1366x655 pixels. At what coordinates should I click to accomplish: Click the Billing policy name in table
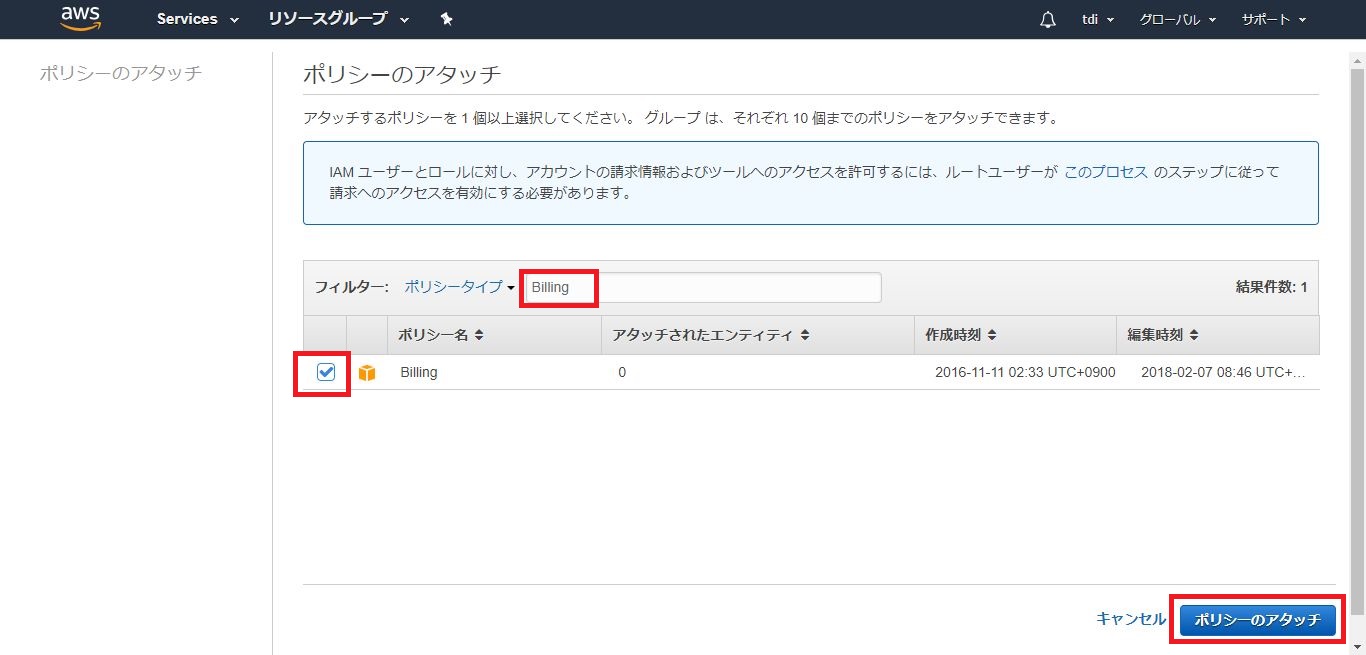coord(419,372)
